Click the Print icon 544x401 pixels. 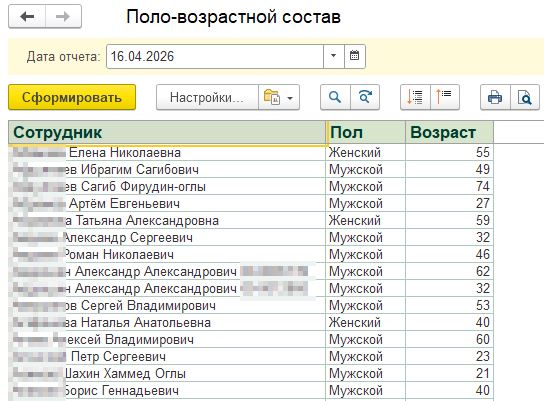click(495, 97)
